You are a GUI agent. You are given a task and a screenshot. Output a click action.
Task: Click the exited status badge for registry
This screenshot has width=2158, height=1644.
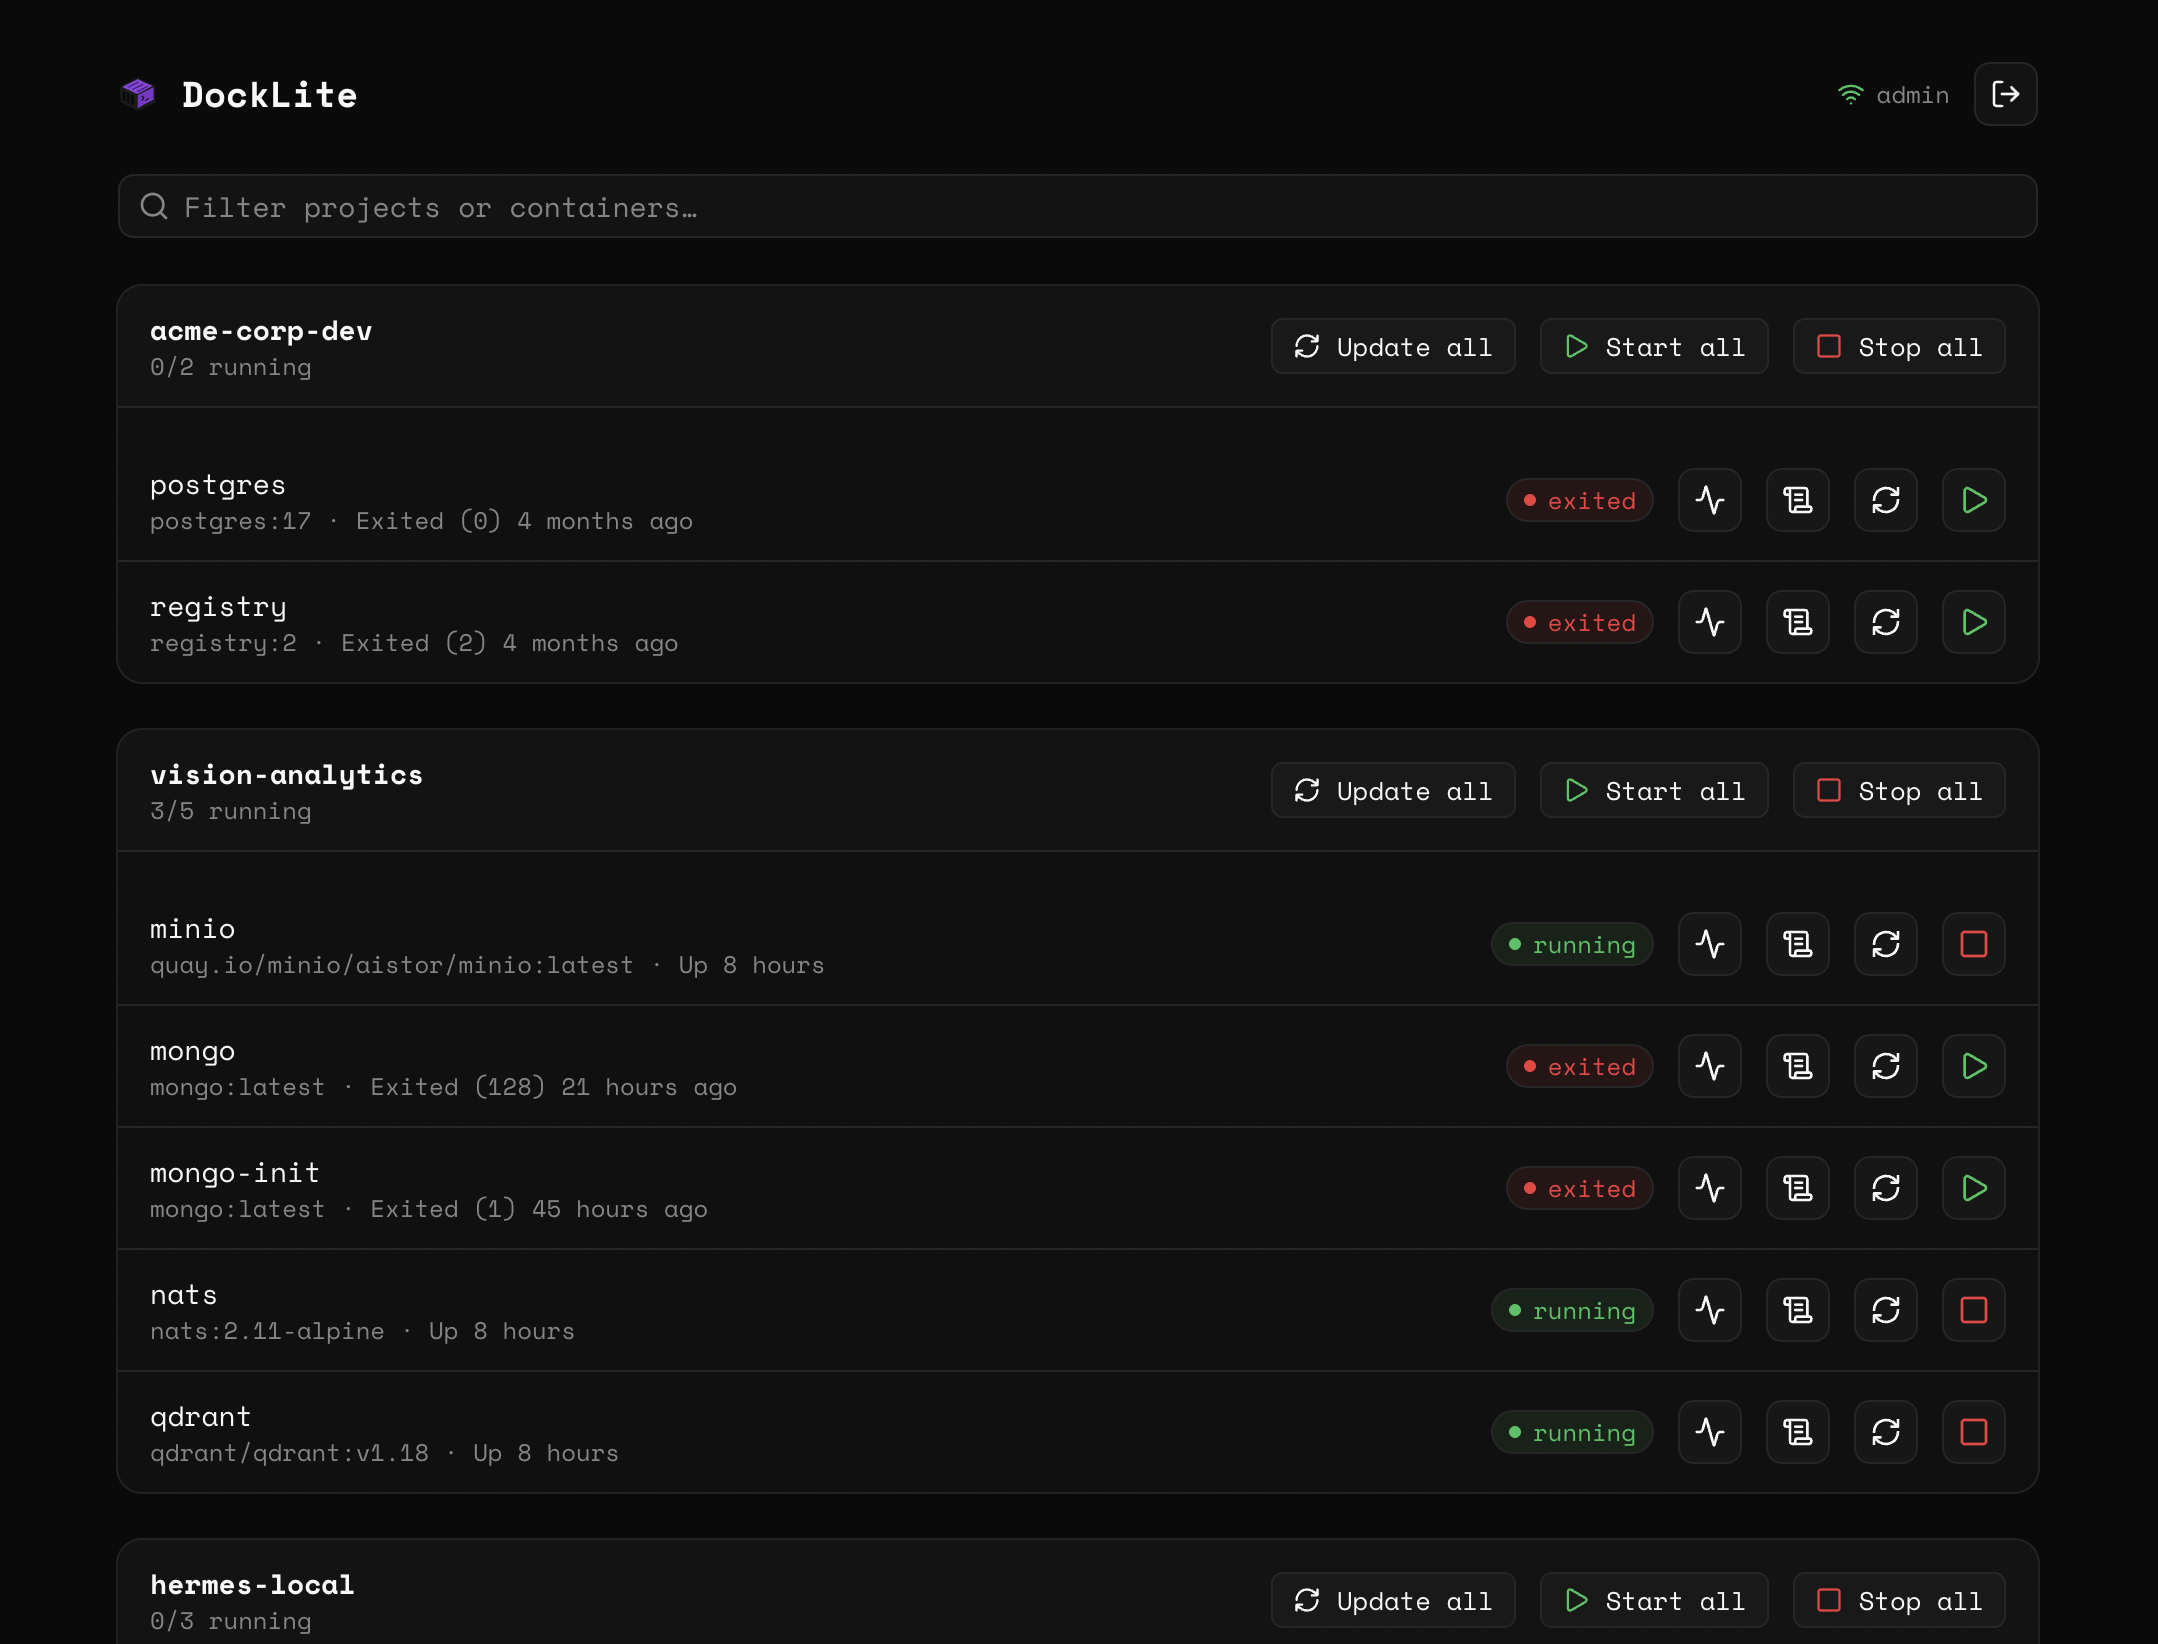click(1579, 622)
